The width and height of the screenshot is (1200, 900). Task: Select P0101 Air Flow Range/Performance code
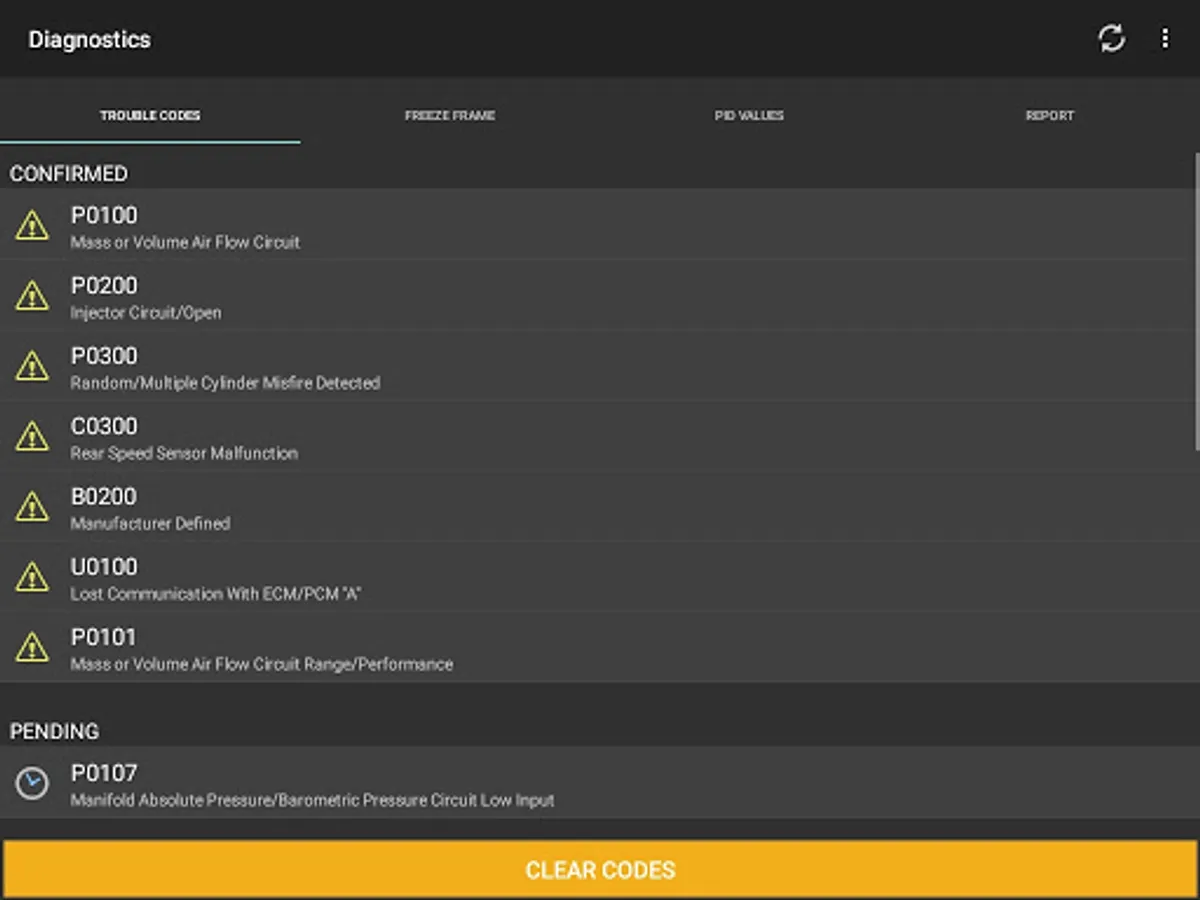pos(597,647)
